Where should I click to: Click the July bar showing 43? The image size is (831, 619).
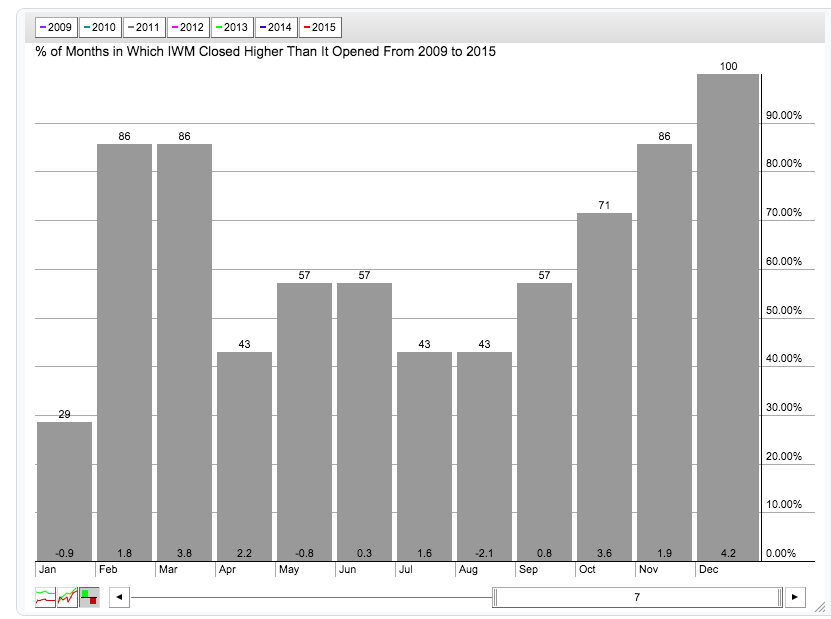(425, 456)
